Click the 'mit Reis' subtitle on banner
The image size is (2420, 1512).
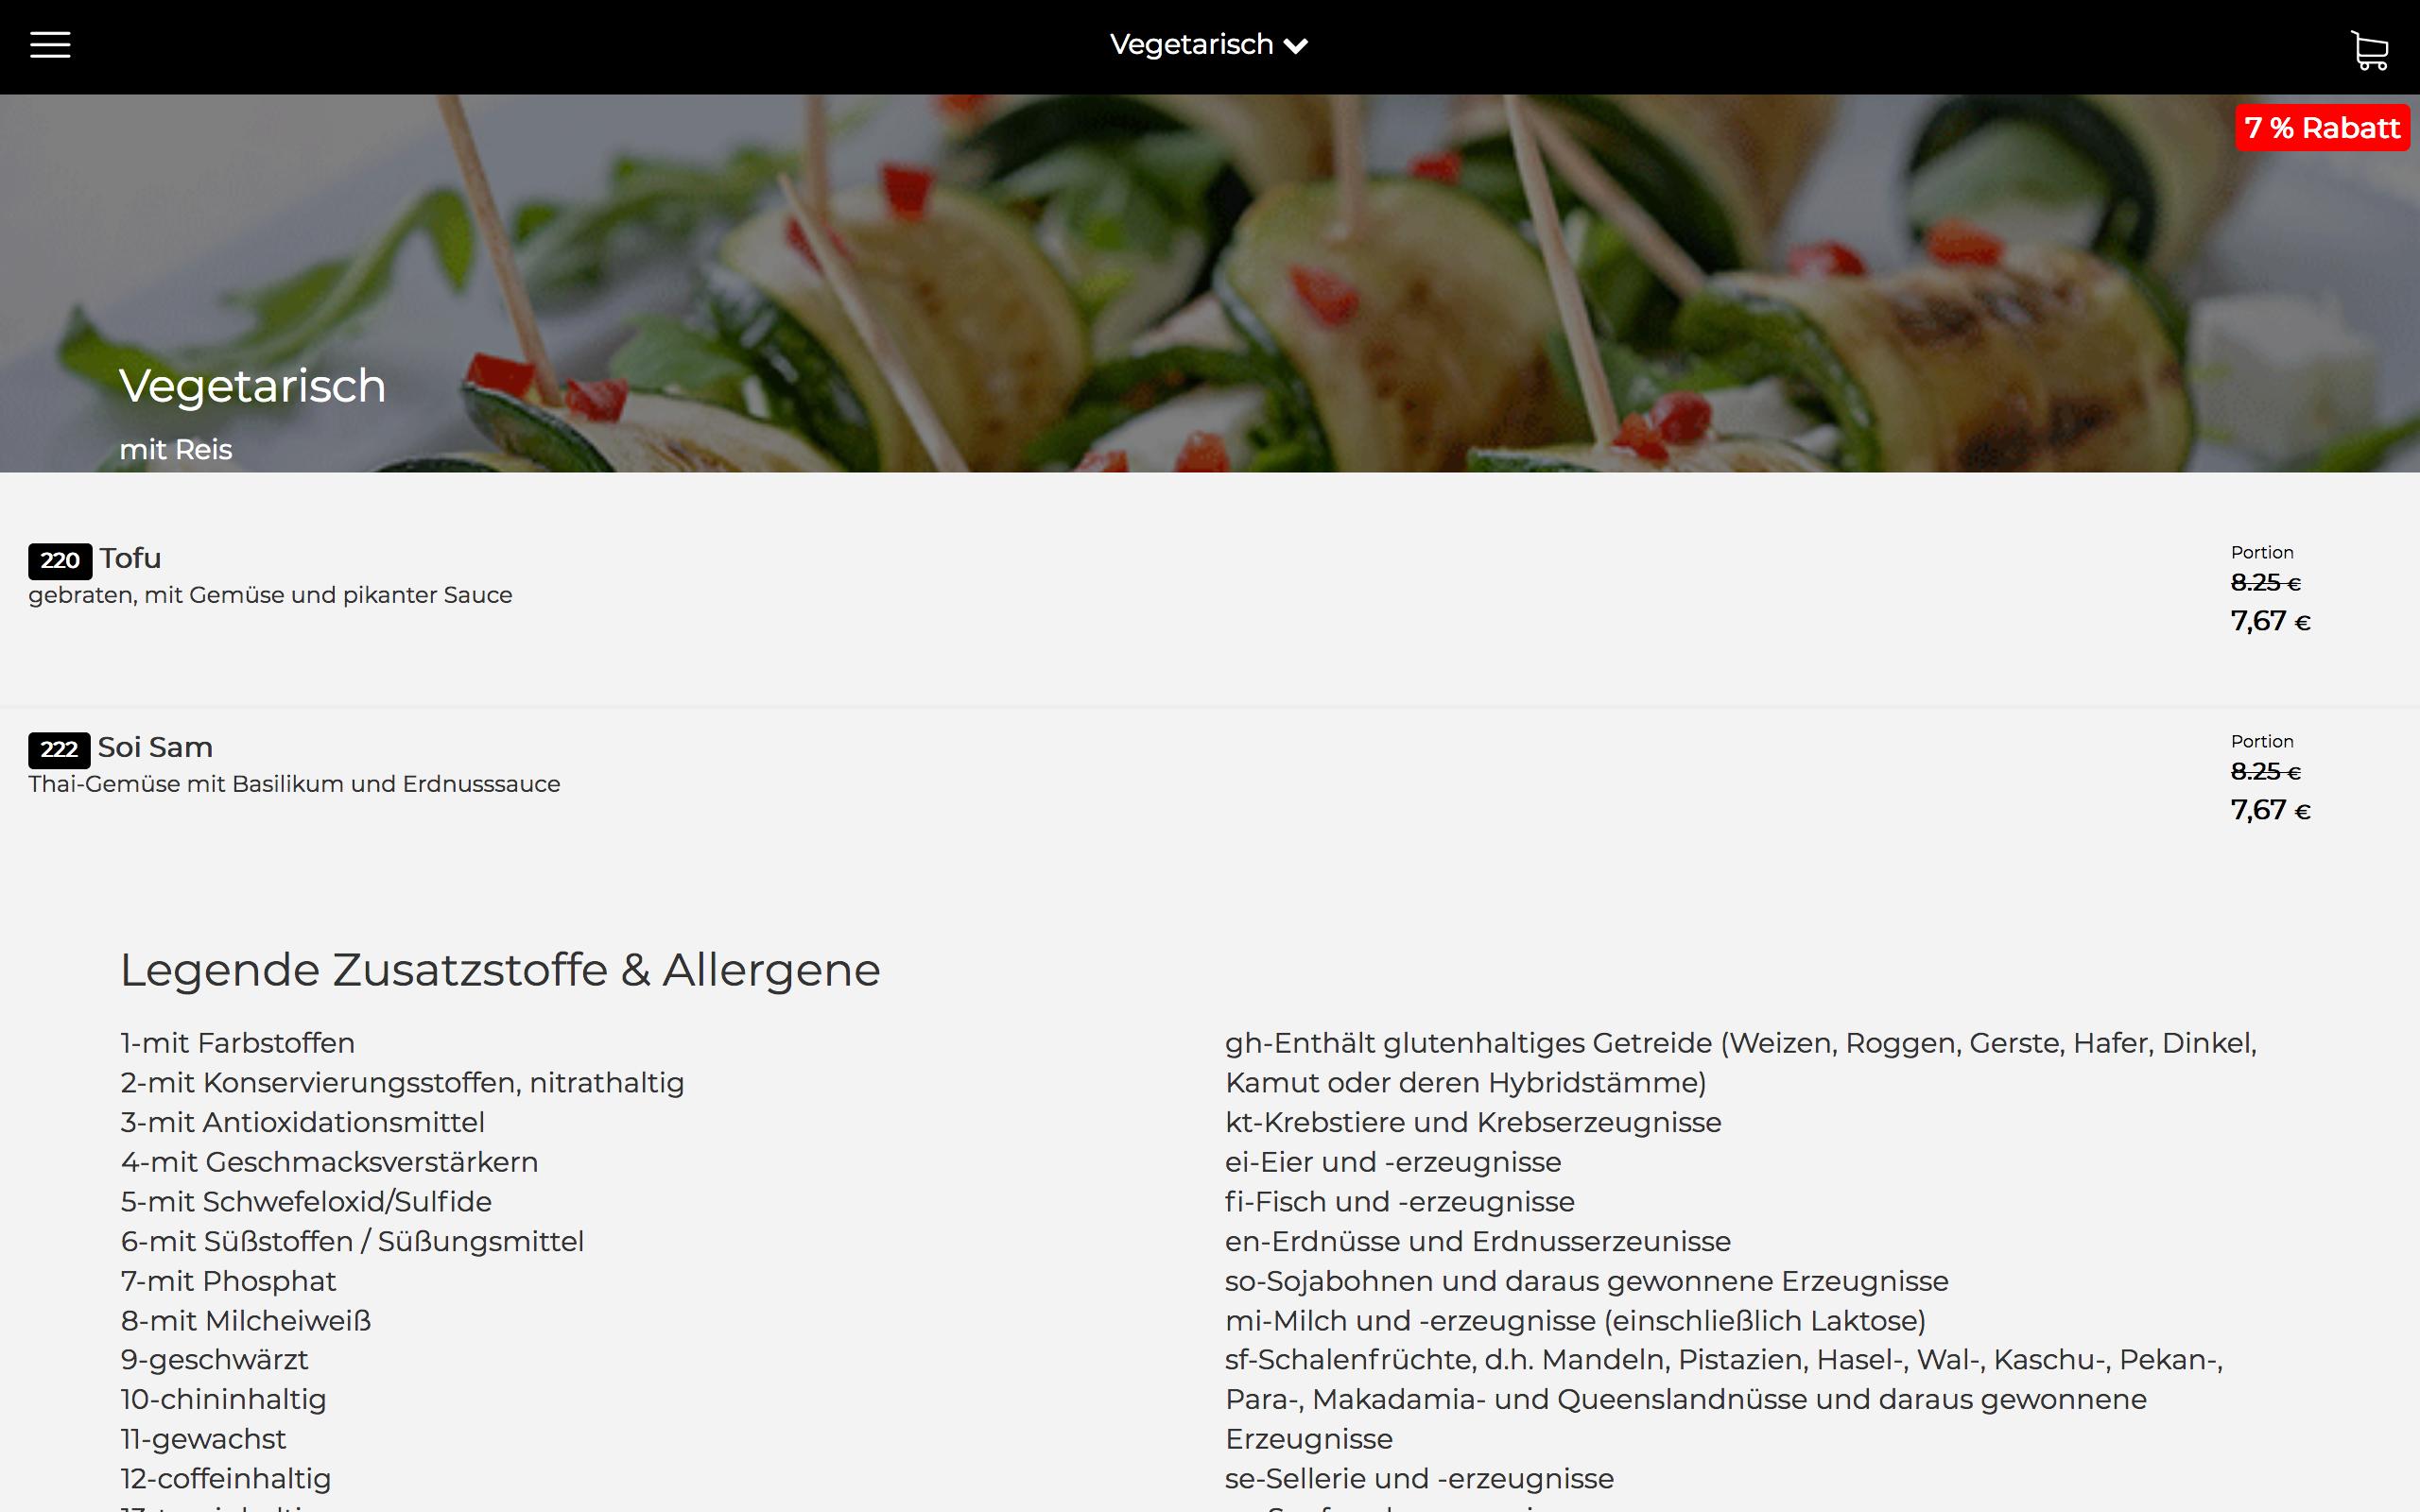click(175, 449)
